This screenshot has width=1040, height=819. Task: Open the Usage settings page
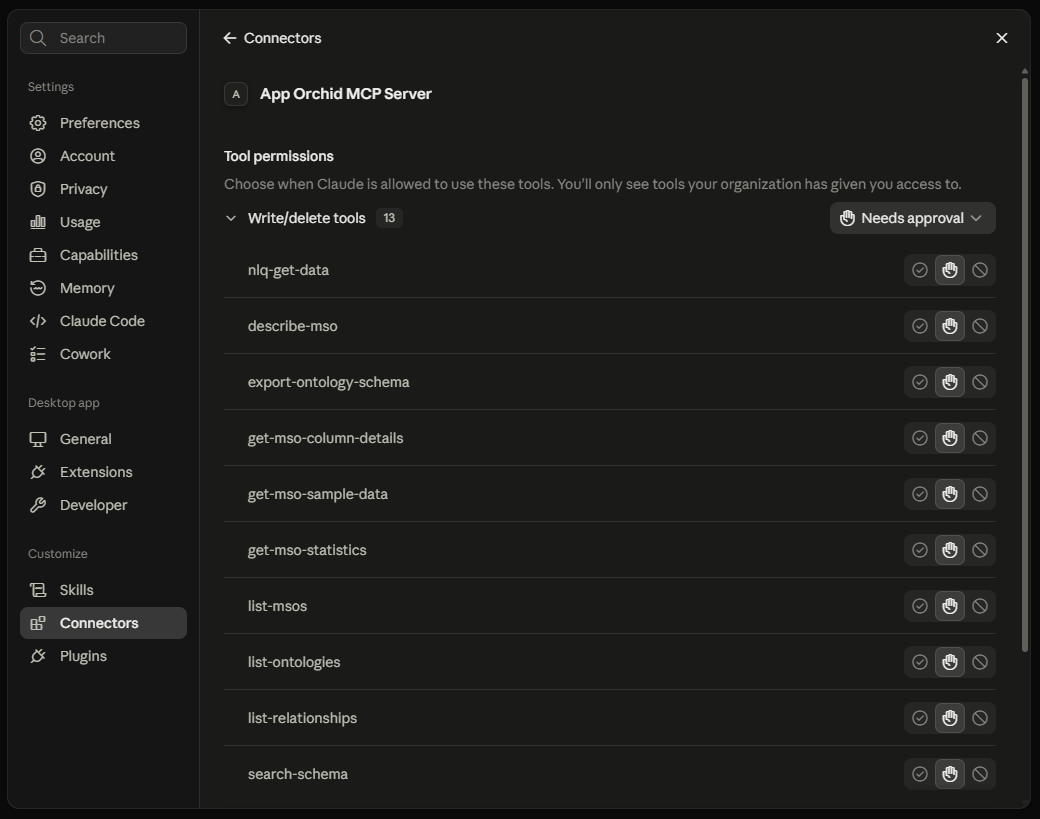pos(103,222)
